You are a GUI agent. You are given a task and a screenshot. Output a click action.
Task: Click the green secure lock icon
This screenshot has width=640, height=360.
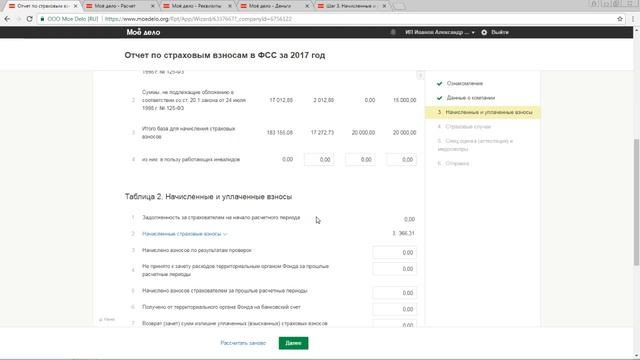[42, 19]
